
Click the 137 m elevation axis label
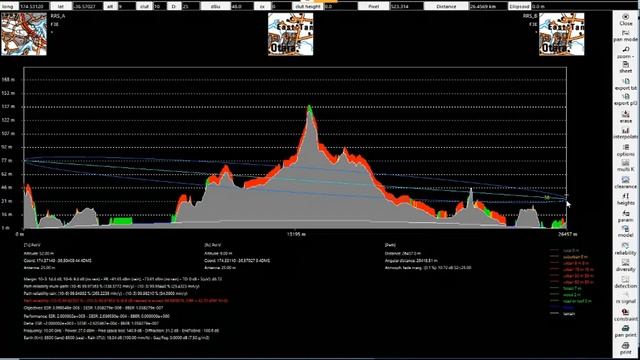pos(8,107)
